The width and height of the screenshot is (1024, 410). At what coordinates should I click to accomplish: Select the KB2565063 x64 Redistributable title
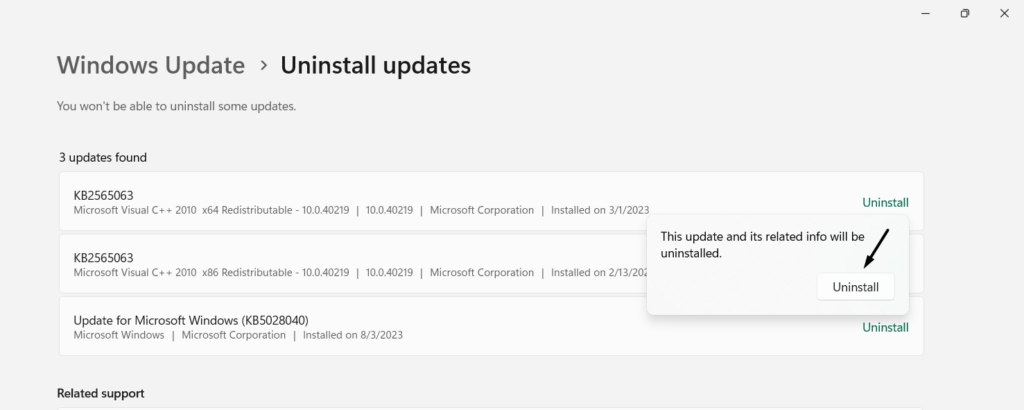pos(104,194)
